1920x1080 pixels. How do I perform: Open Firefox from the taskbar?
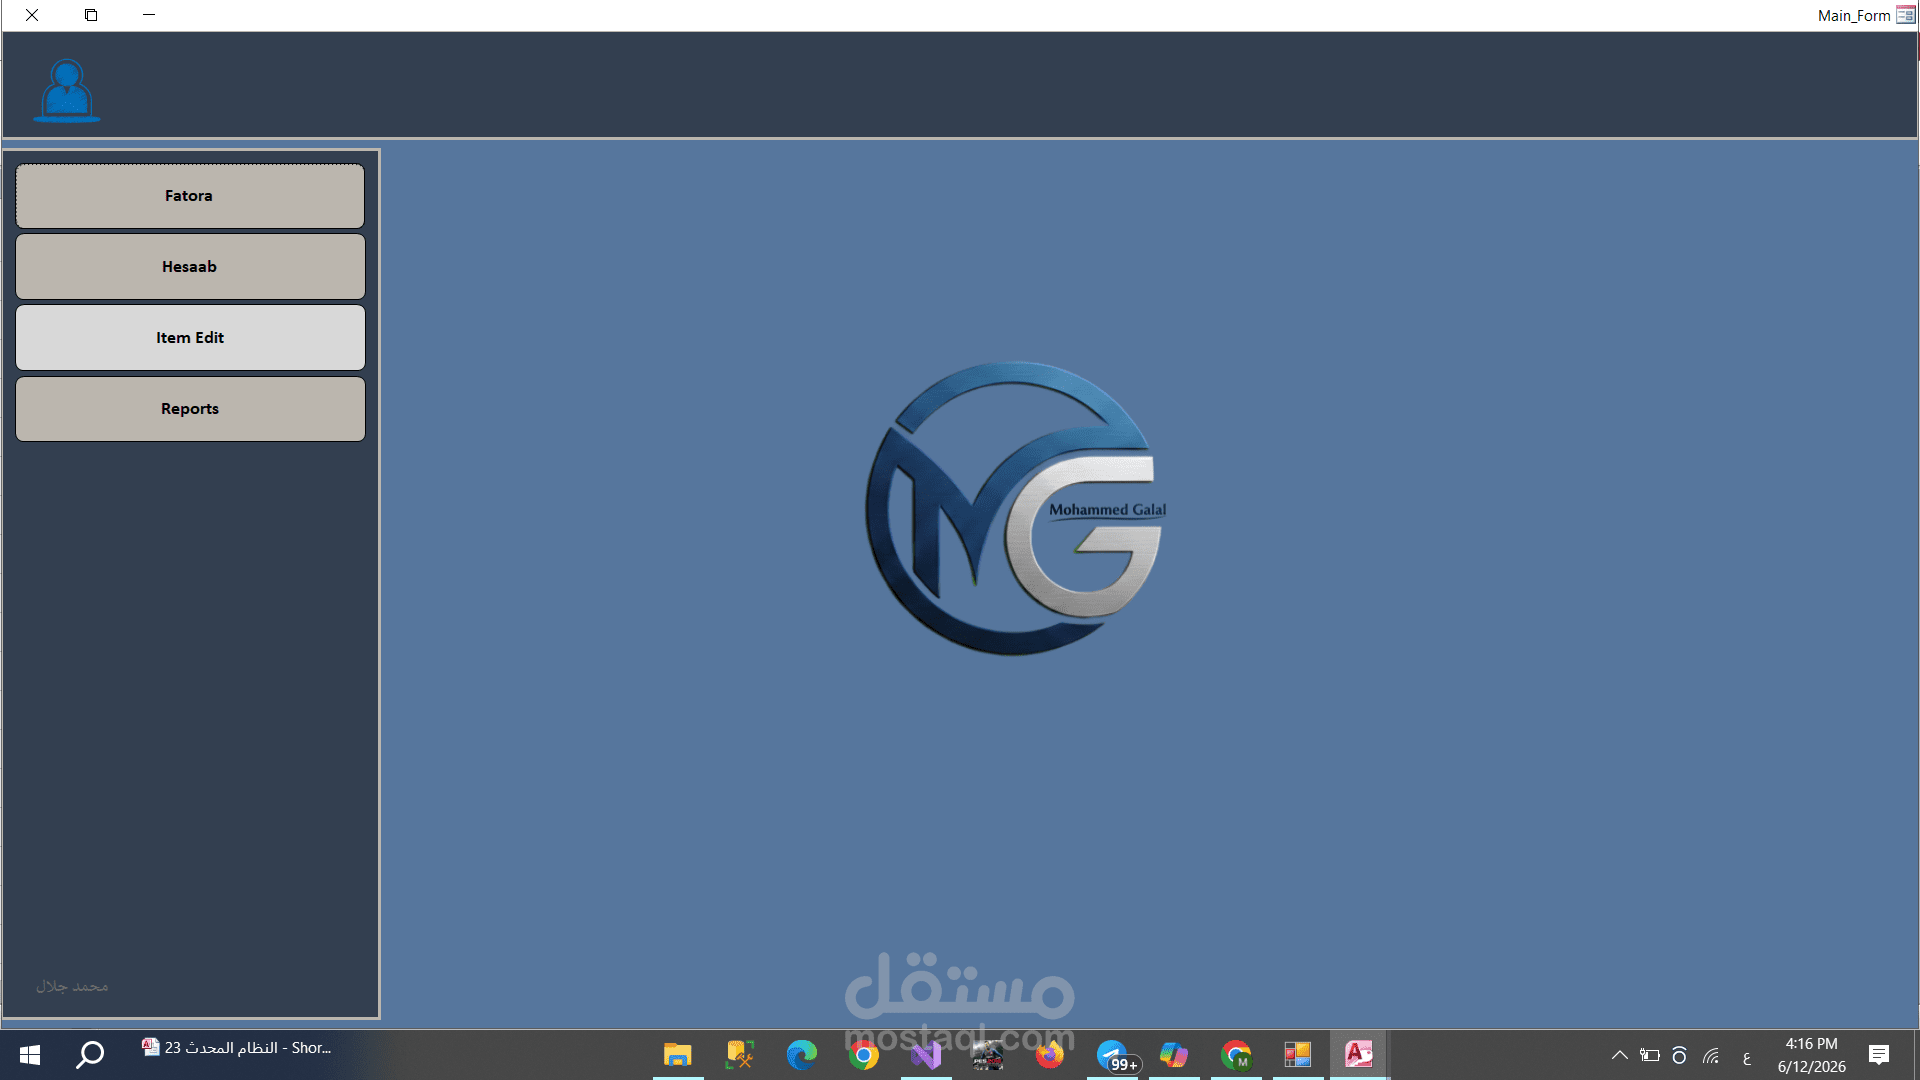coord(1050,1055)
